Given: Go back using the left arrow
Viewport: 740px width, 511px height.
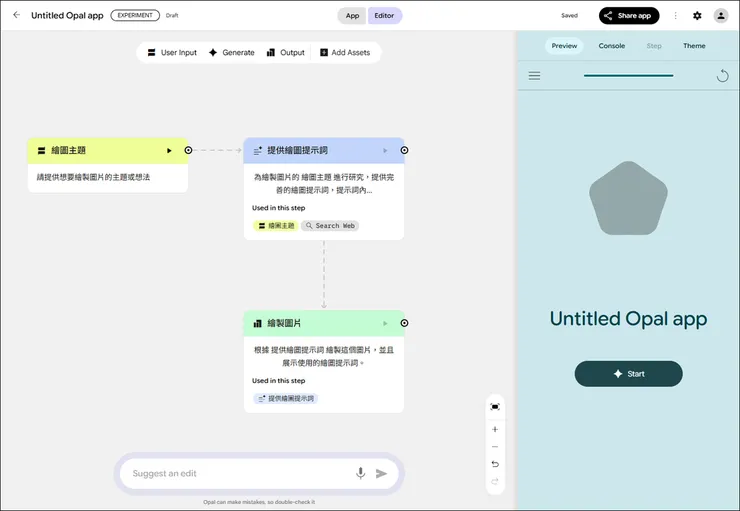Looking at the screenshot, I should click(x=17, y=15).
